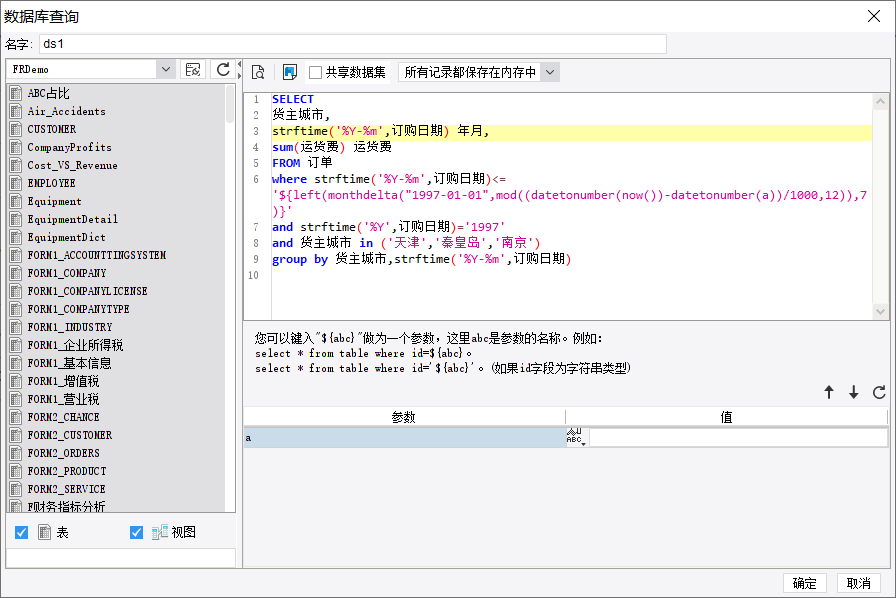896x598 pixels.
Task: Open the FRDemo connection dropdown
Action: point(165,69)
